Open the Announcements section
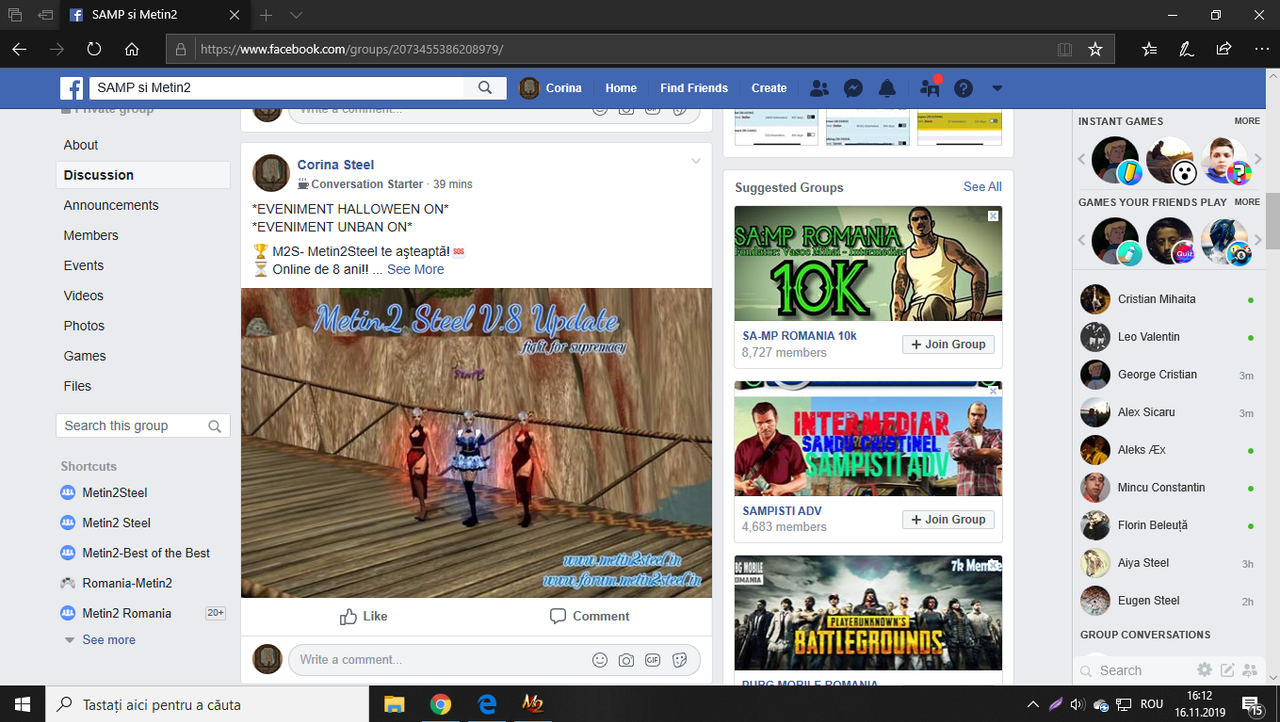Viewport: 1280px width, 722px height. point(111,205)
